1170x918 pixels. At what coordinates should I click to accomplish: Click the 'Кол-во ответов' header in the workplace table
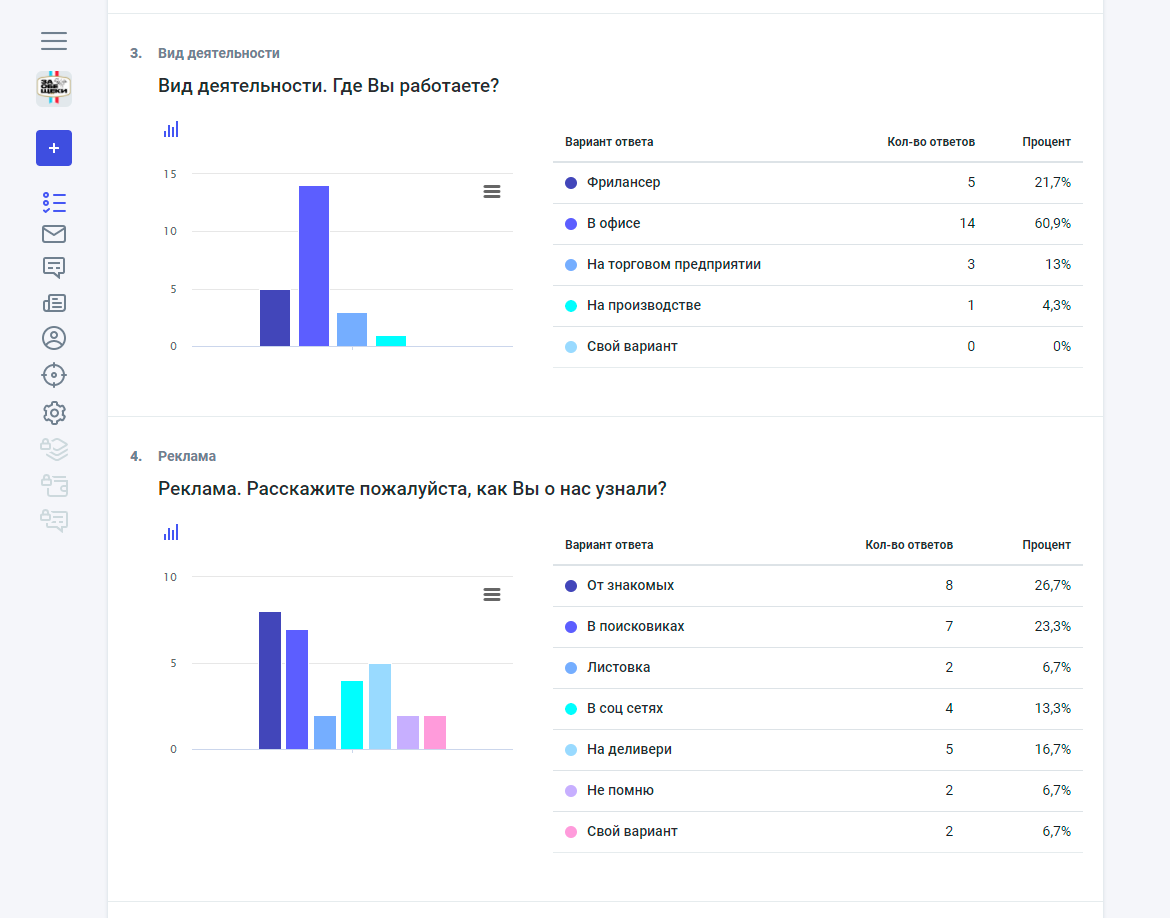(931, 142)
